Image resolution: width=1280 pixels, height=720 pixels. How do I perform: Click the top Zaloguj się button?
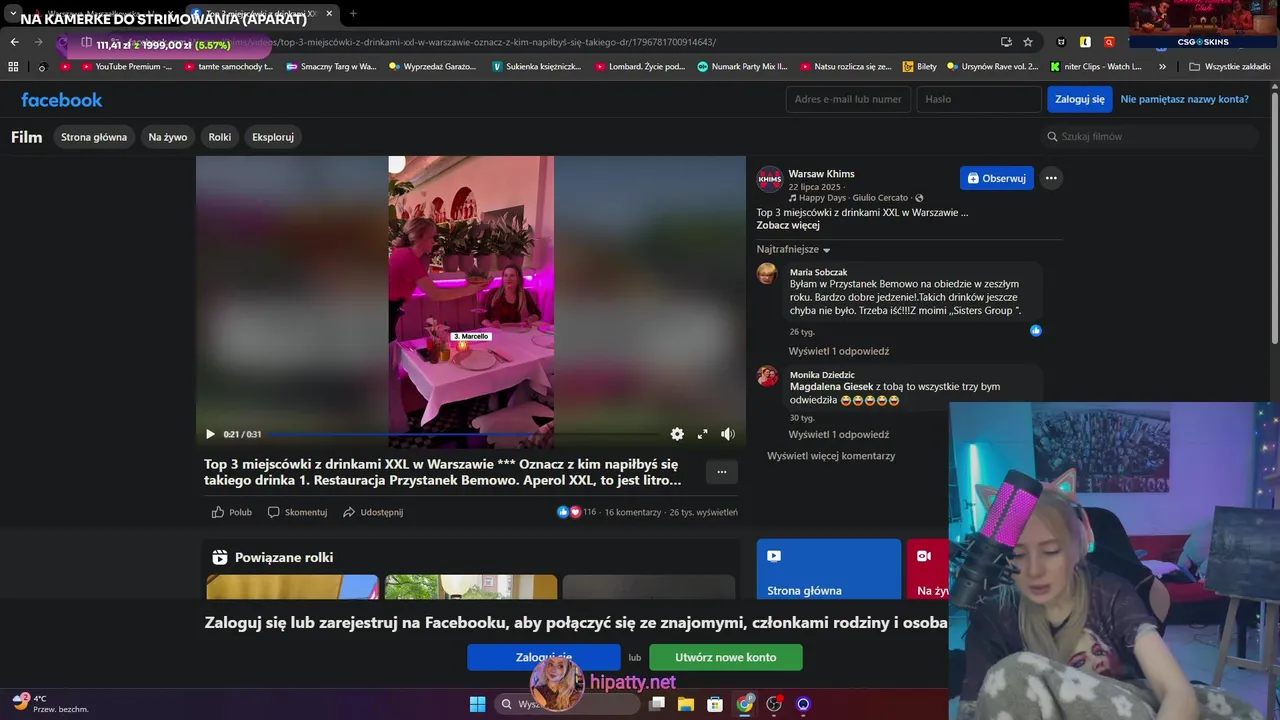tap(1080, 99)
